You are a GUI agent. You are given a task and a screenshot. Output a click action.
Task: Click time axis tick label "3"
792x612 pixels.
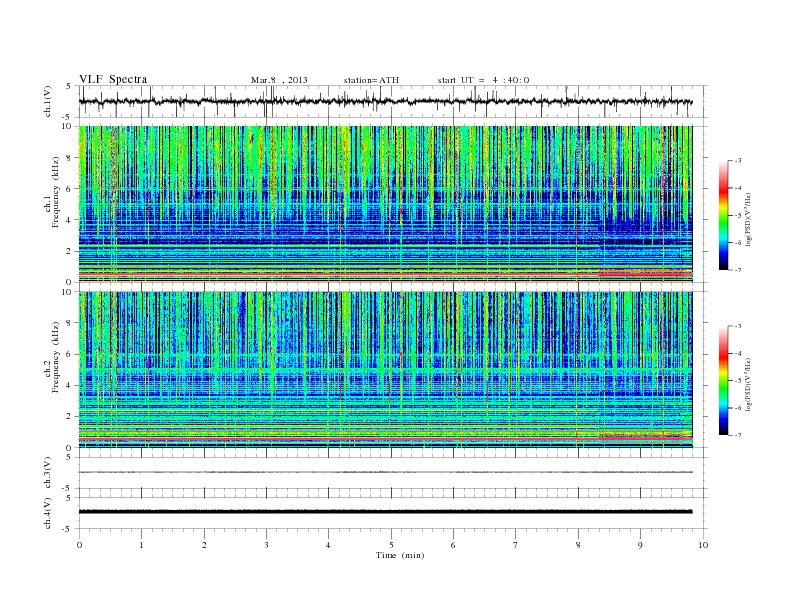[266, 545]
